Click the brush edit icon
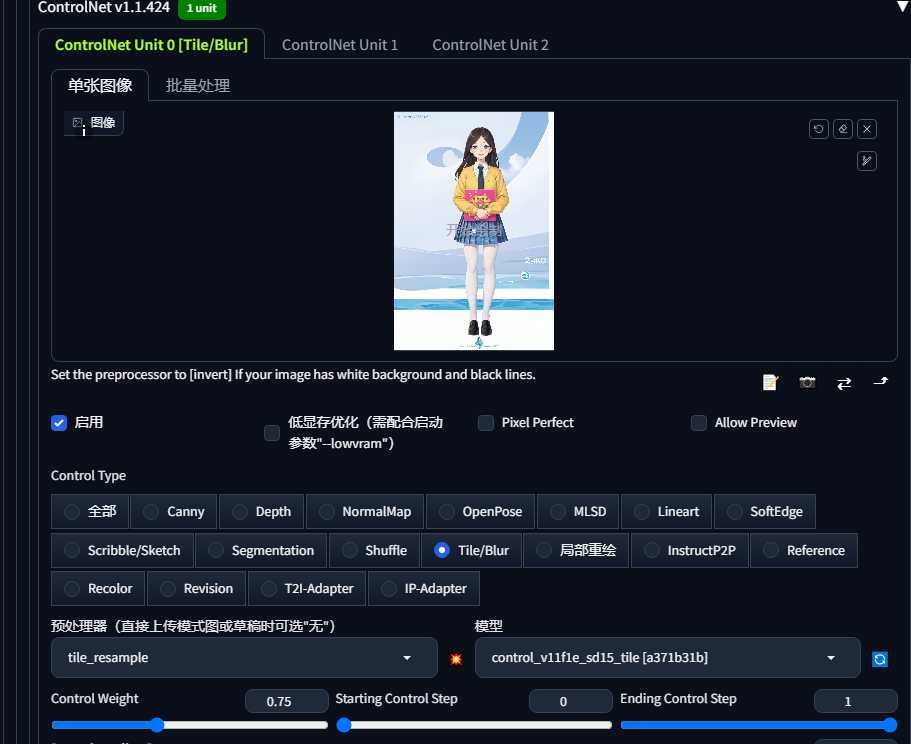911x744 pixels. (x=867, y=161)
